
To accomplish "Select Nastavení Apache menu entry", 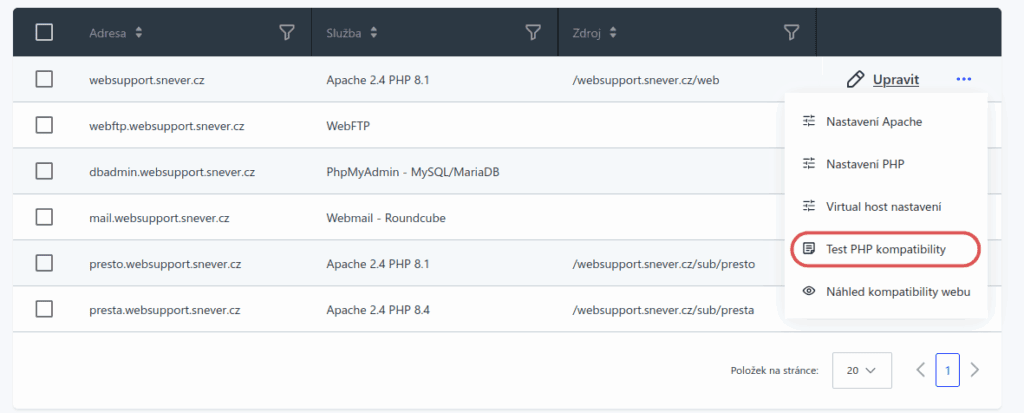I will click(873, 121).
